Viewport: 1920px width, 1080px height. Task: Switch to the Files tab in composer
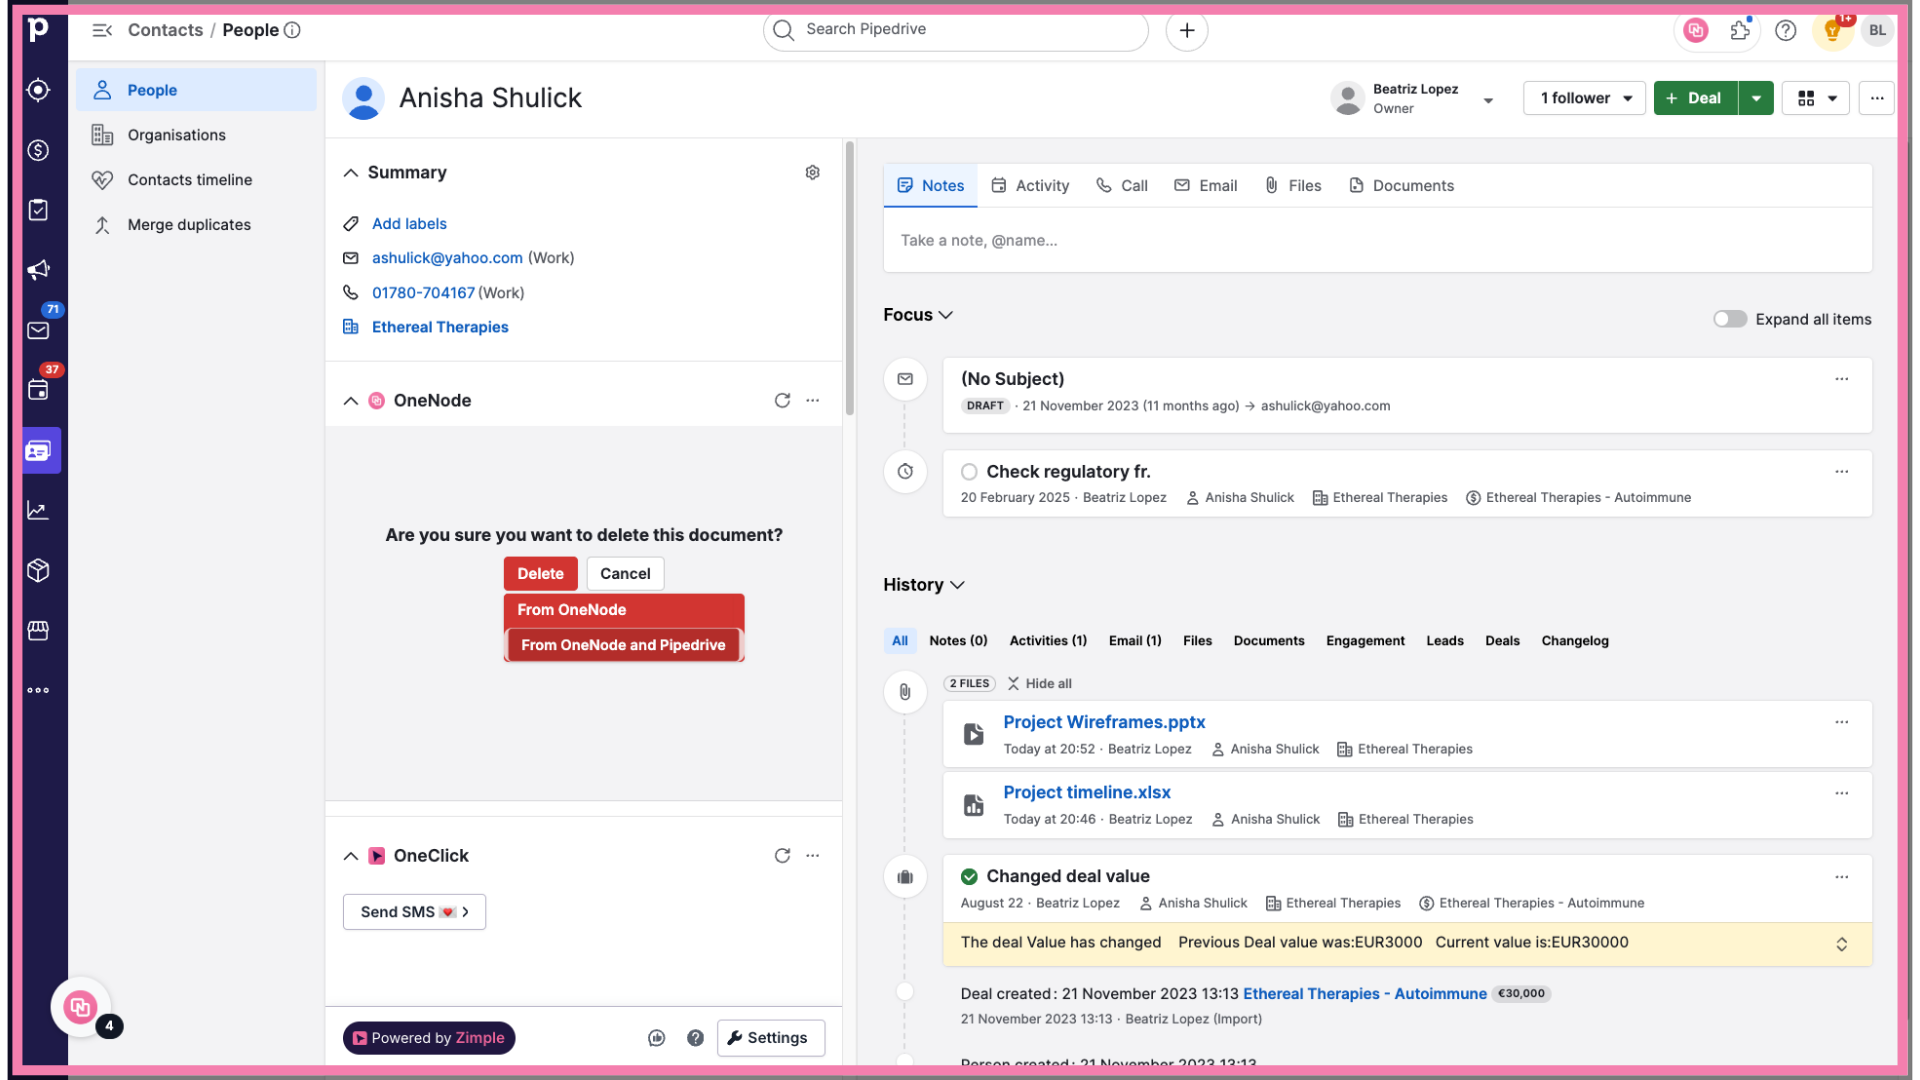pyautogui.click(x=1293, y=186)
